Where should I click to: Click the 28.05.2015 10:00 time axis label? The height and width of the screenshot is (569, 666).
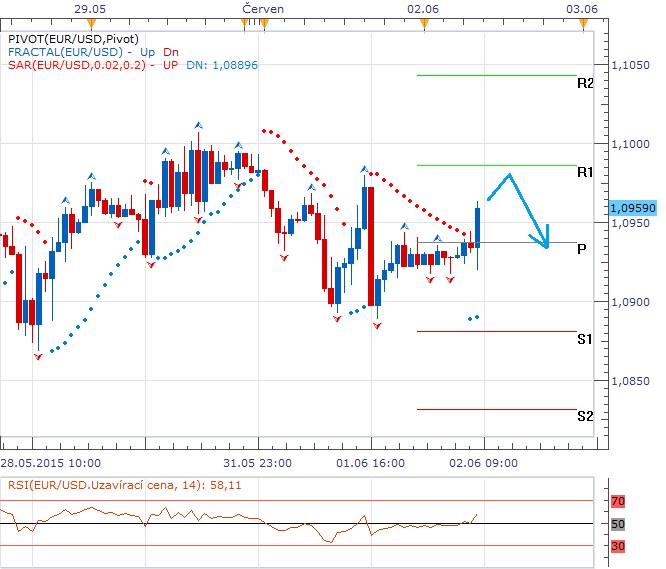pos(50,463)
